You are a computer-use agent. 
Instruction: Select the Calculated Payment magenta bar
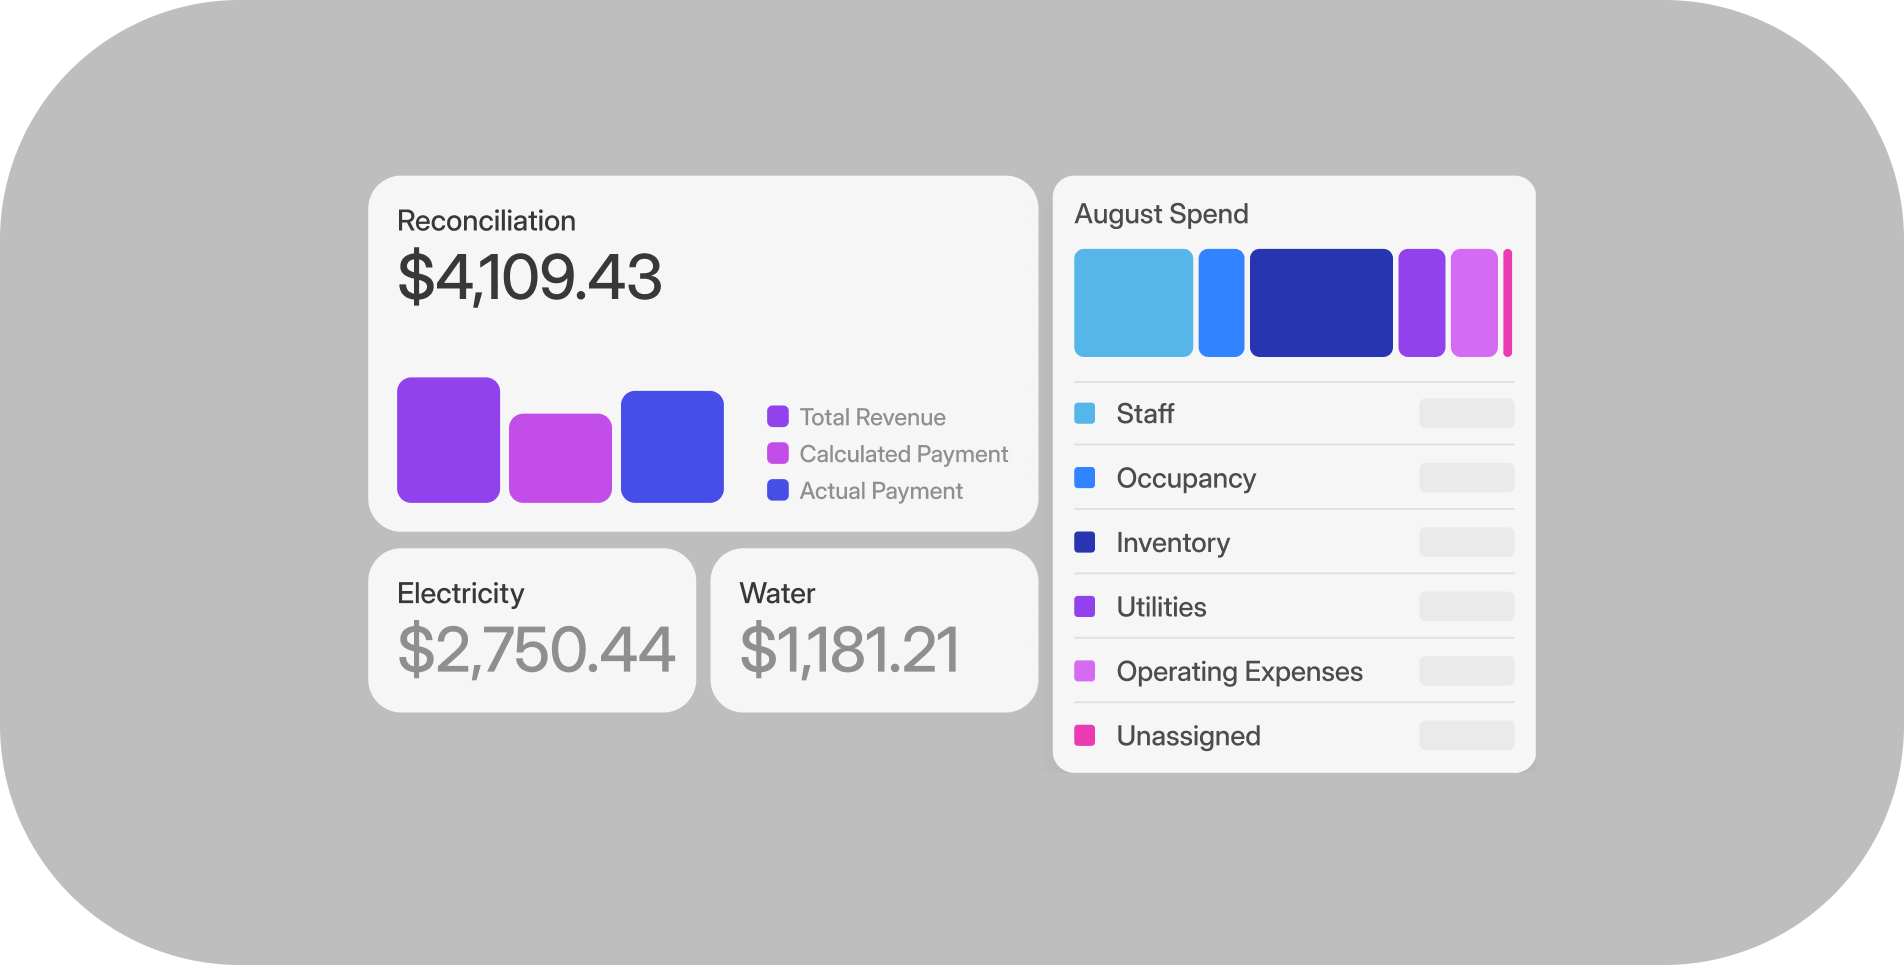(560, 458)
